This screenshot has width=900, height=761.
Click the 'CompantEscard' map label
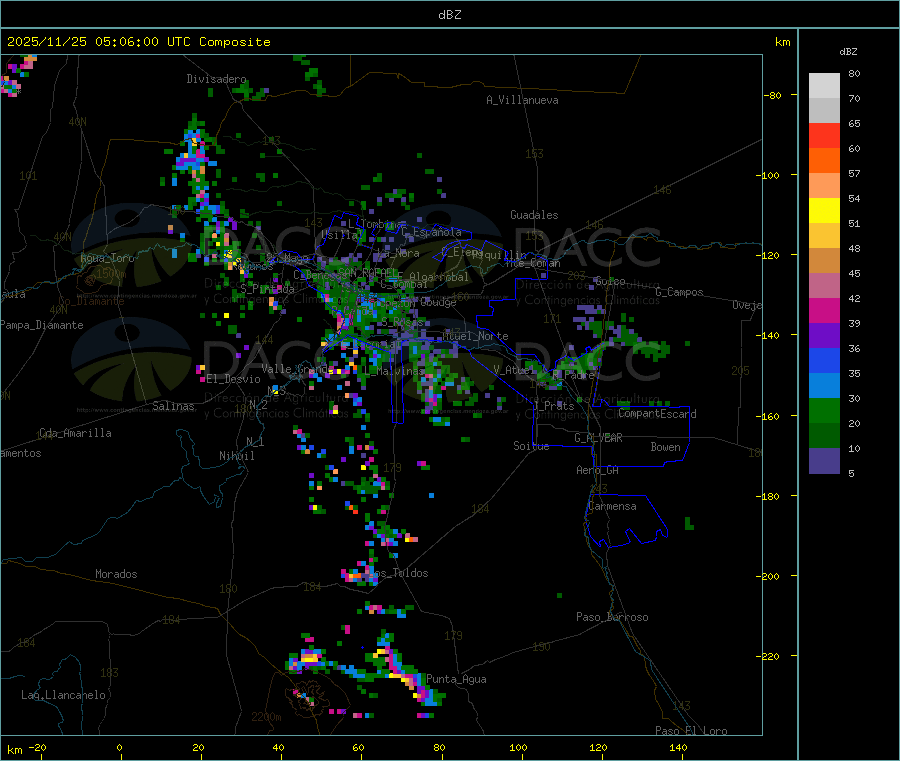click(x=657, y=414)
